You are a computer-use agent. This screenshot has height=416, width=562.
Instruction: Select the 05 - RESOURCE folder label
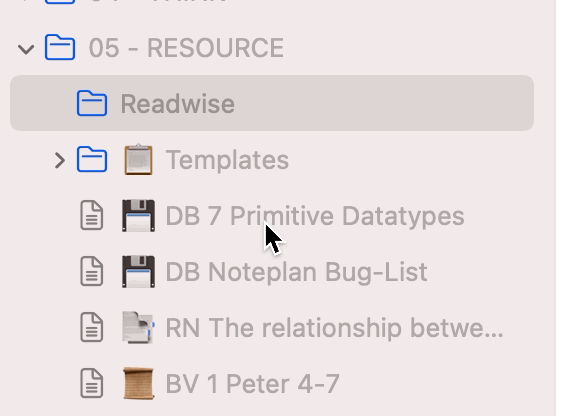tap(186, 48)
